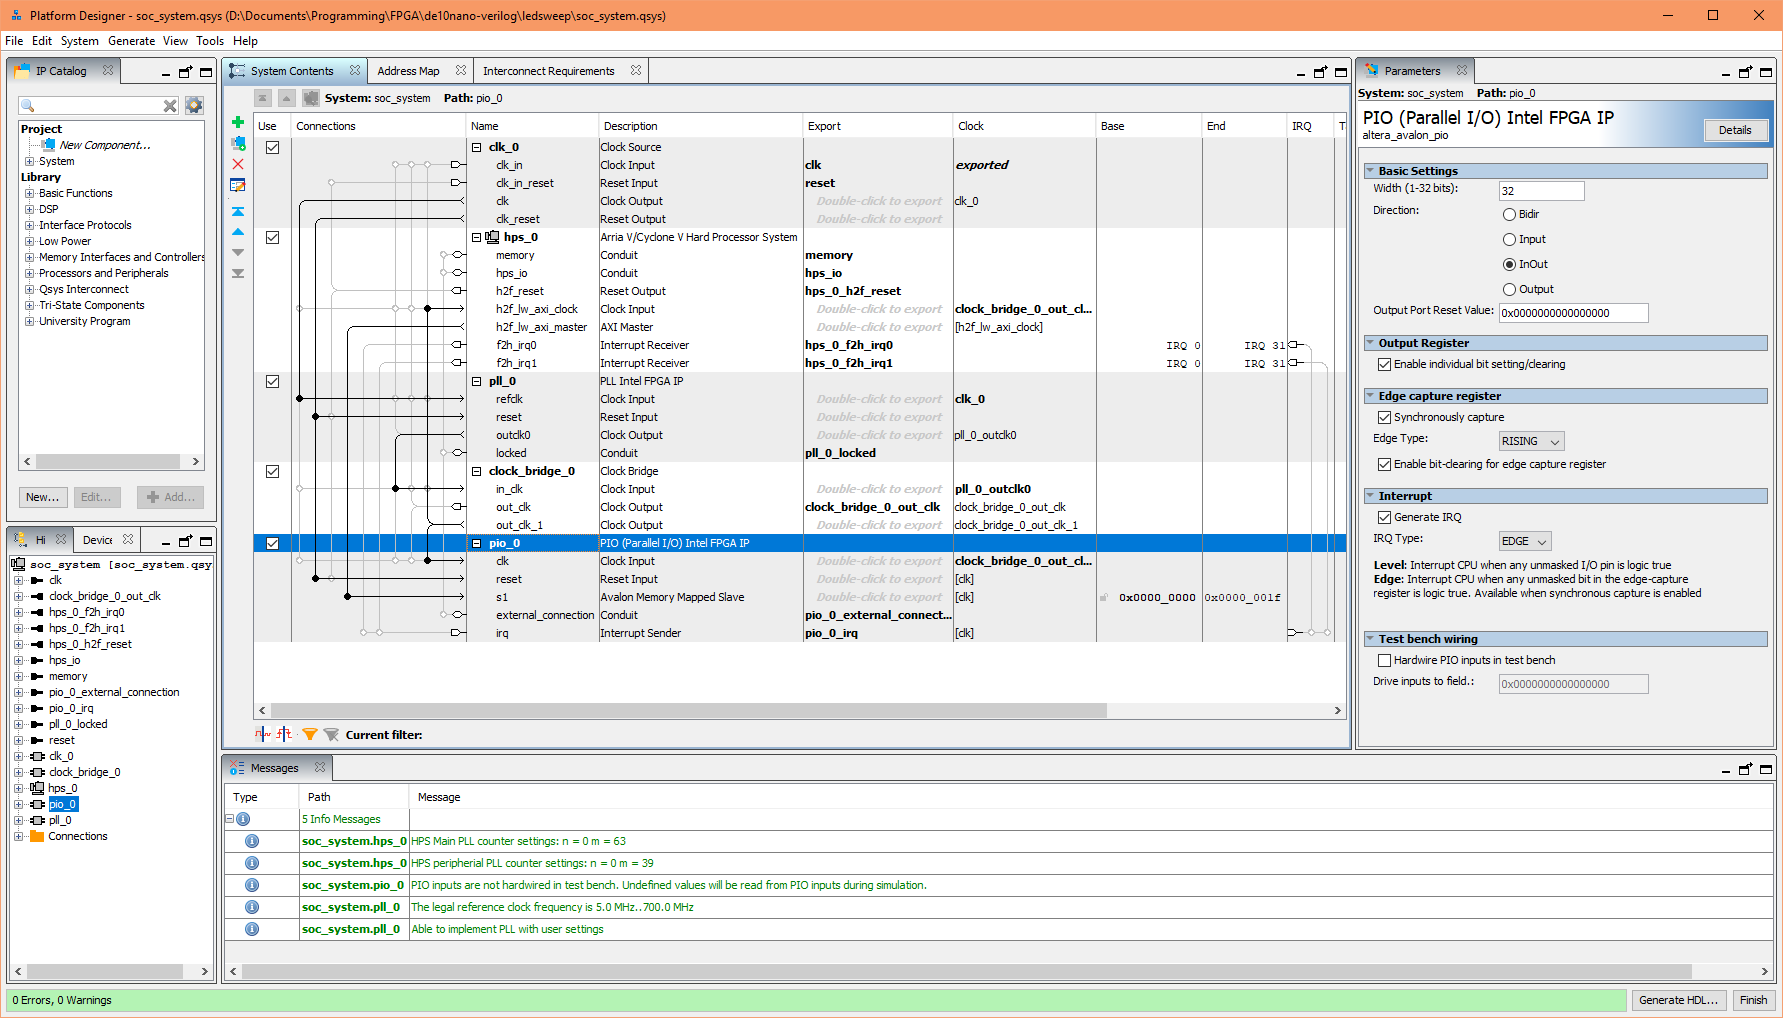Click info icon of soc_system.pio_0 message
The height and width of the screenshot is (1018, 1783).
pos(252,885)
